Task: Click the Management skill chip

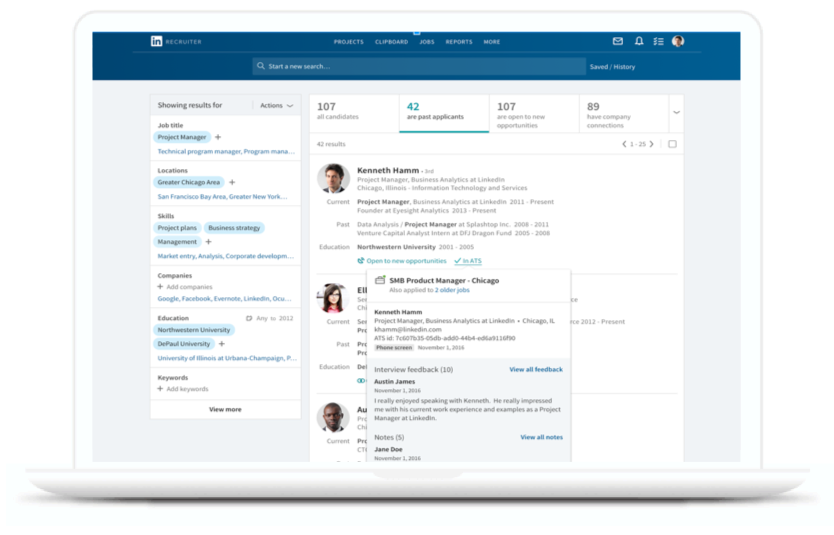Action: coord(177,241)
